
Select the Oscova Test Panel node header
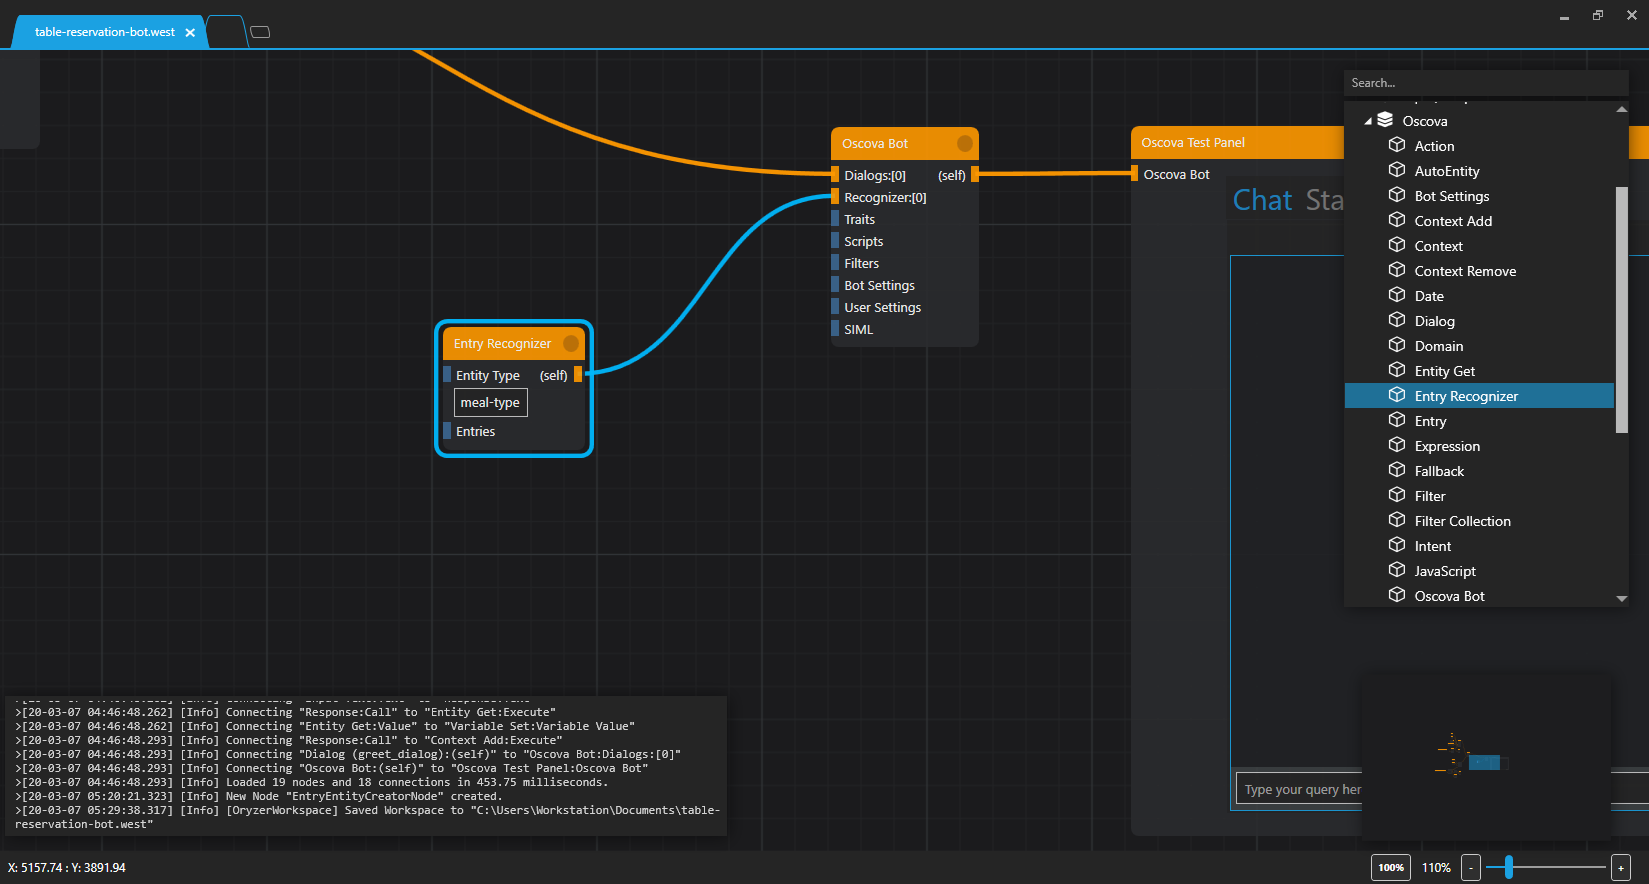[1237, 142]
